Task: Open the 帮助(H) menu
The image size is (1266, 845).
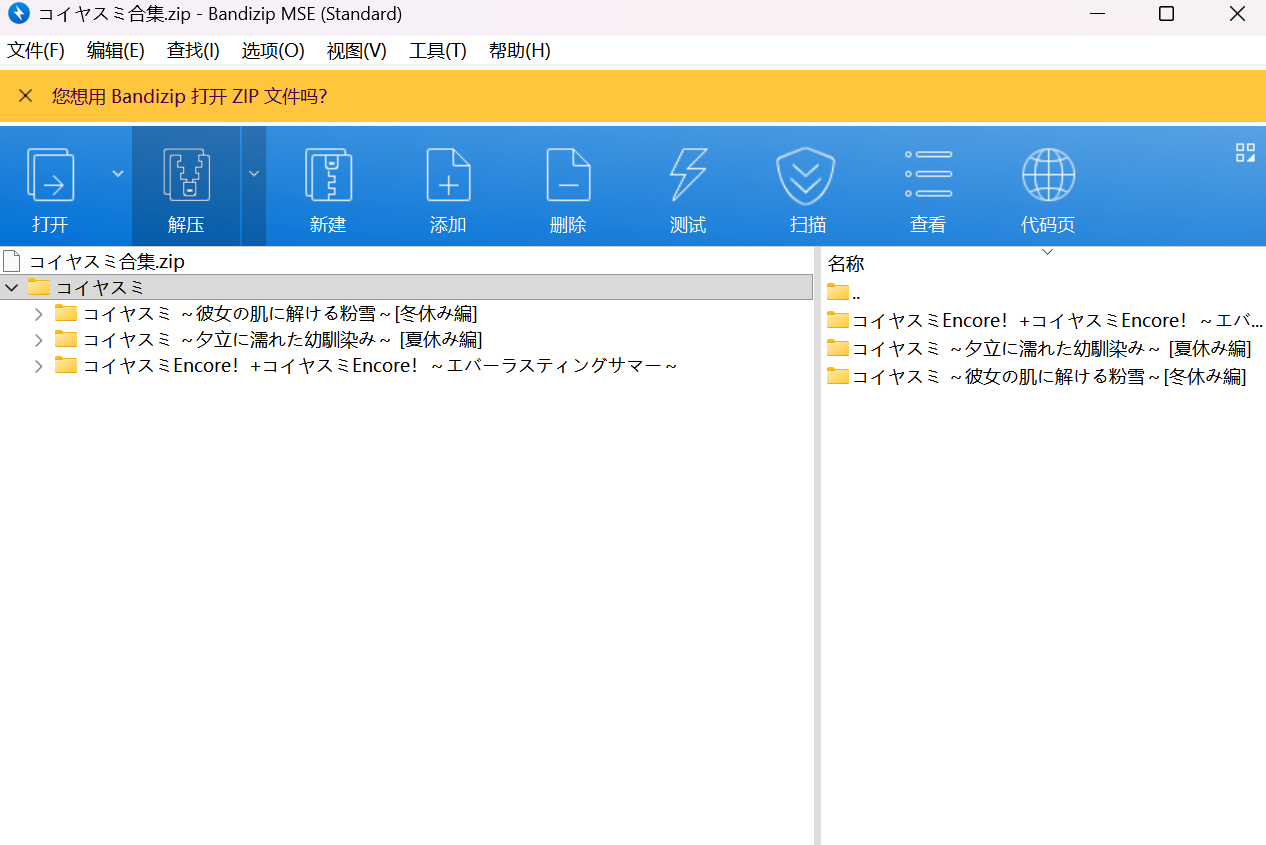Action: click(x=519, y=51)
